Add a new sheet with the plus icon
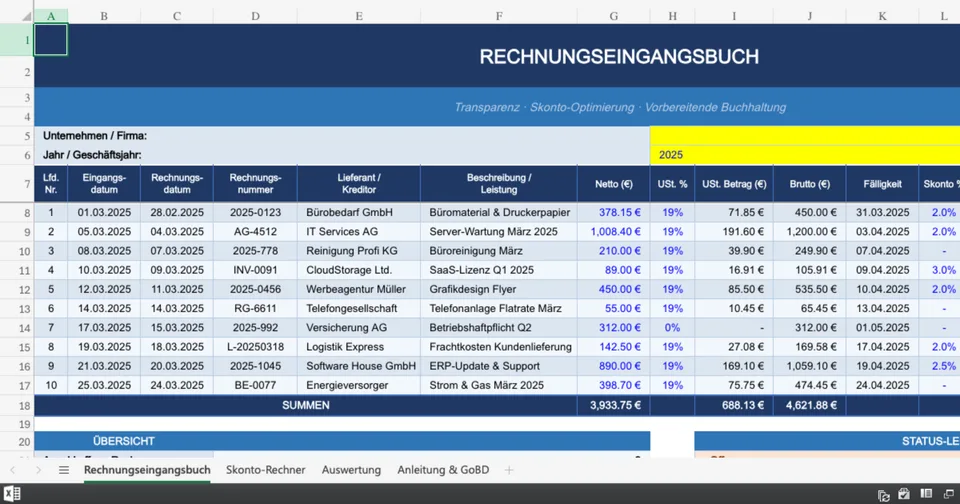Viewport: 960px width, 504px height. pyautogui.click(x=509, y=470)
